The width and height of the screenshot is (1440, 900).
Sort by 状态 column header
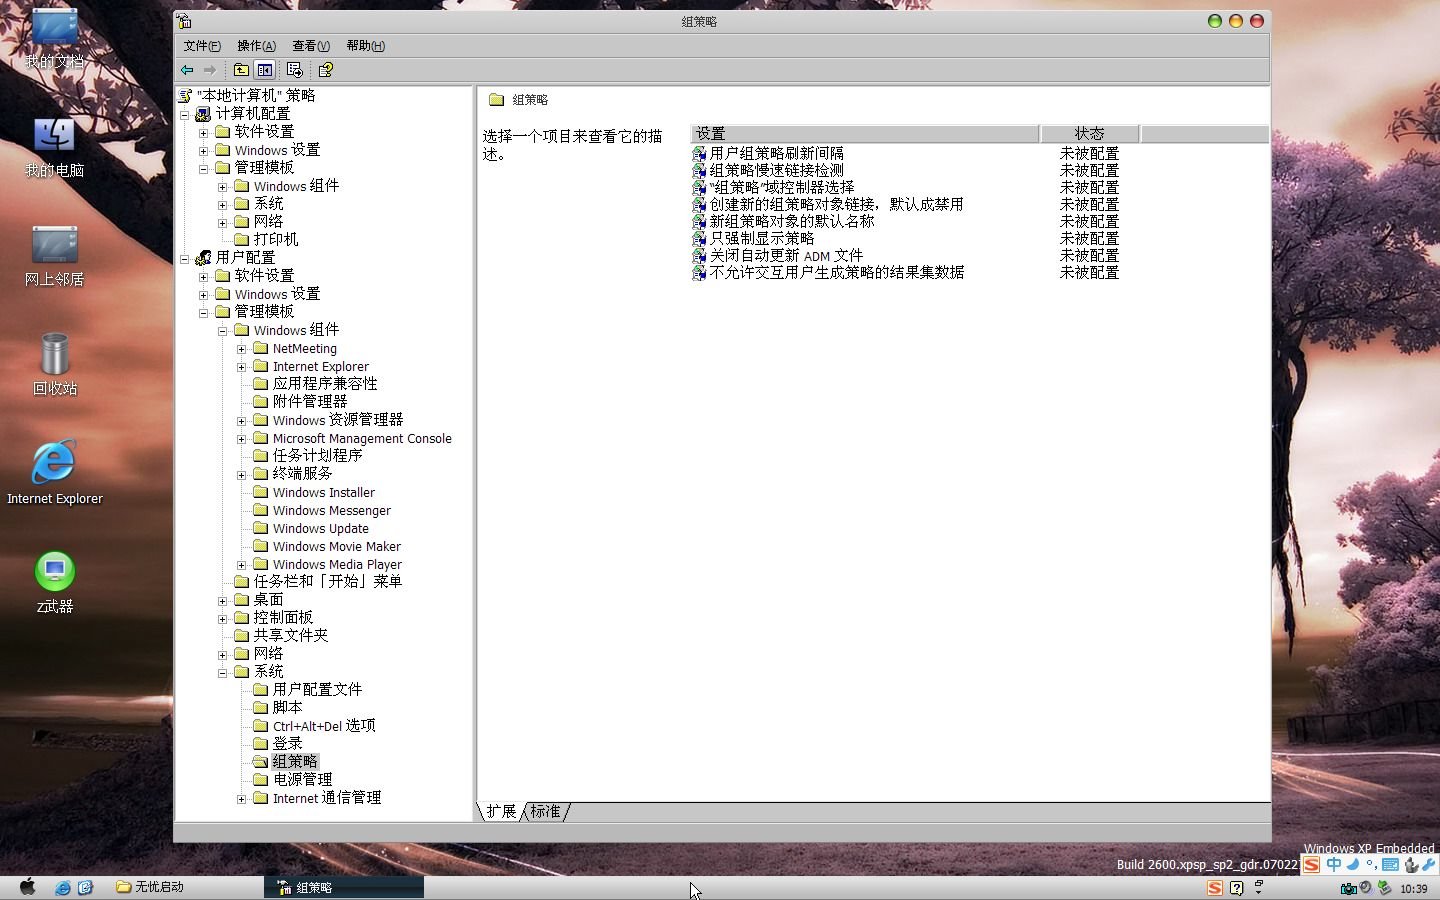click(1090, 134)
